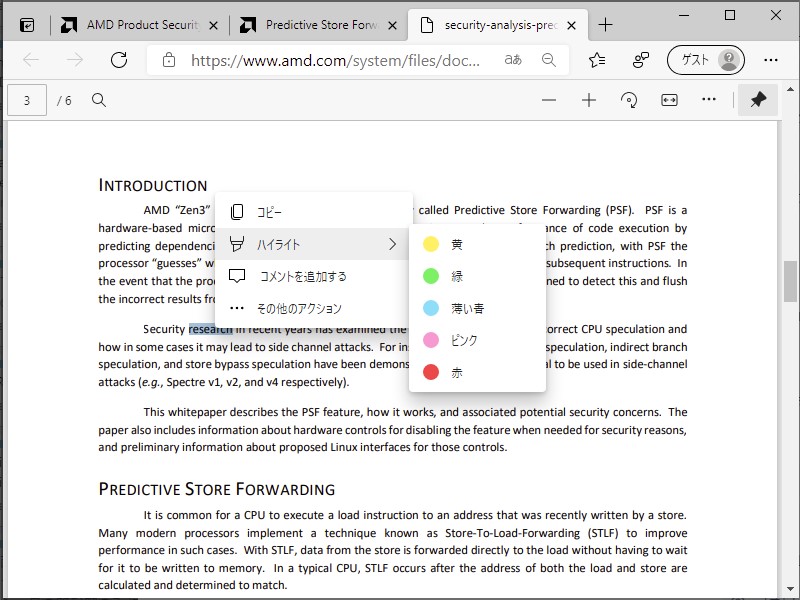Image resolution: width=800 pixels, height=600 pixels.
Task: Fit the PDF to page width
Action: click(668, 100)
